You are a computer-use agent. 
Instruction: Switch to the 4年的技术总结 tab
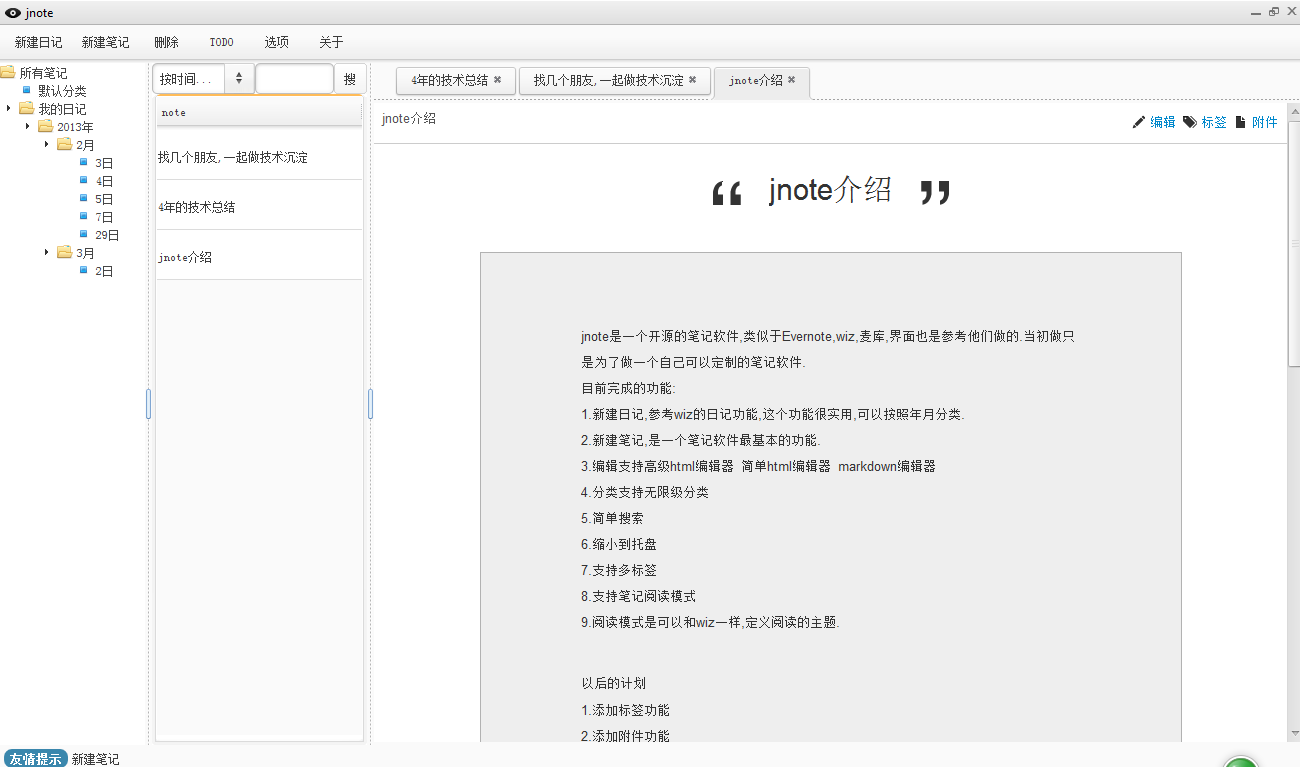(456, 81)
